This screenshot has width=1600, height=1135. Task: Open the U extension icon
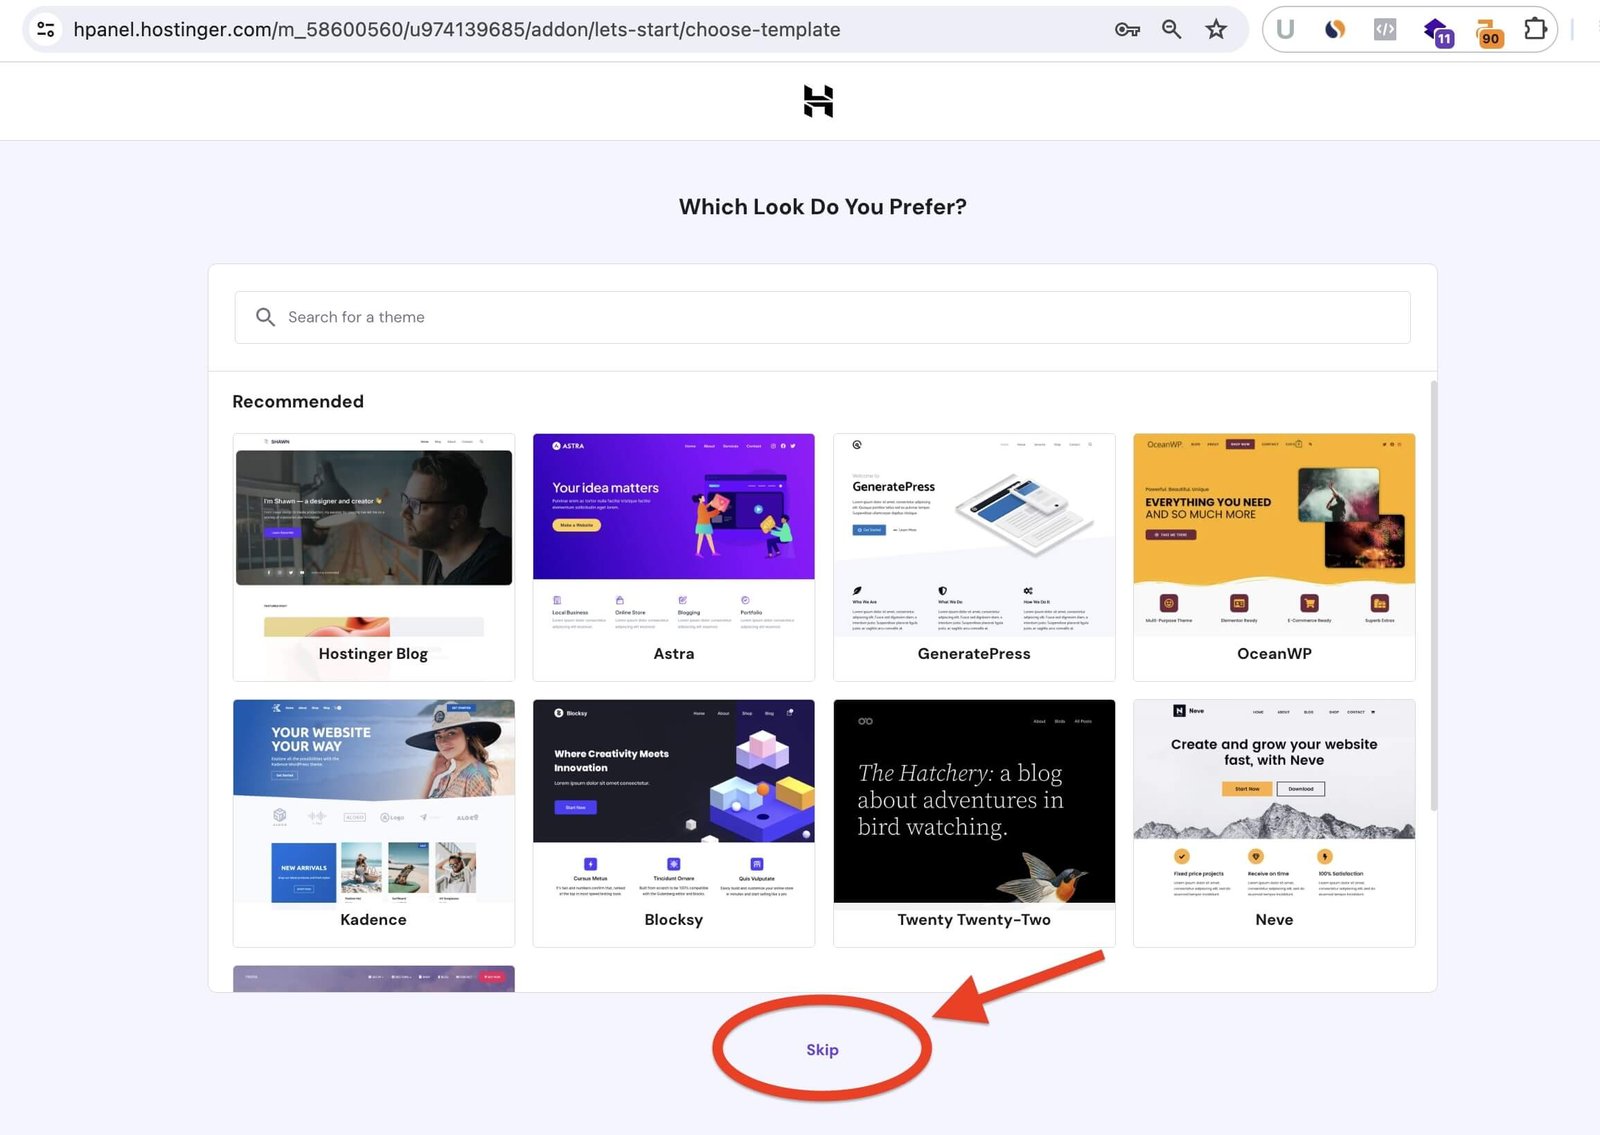tap(1286, 29)
